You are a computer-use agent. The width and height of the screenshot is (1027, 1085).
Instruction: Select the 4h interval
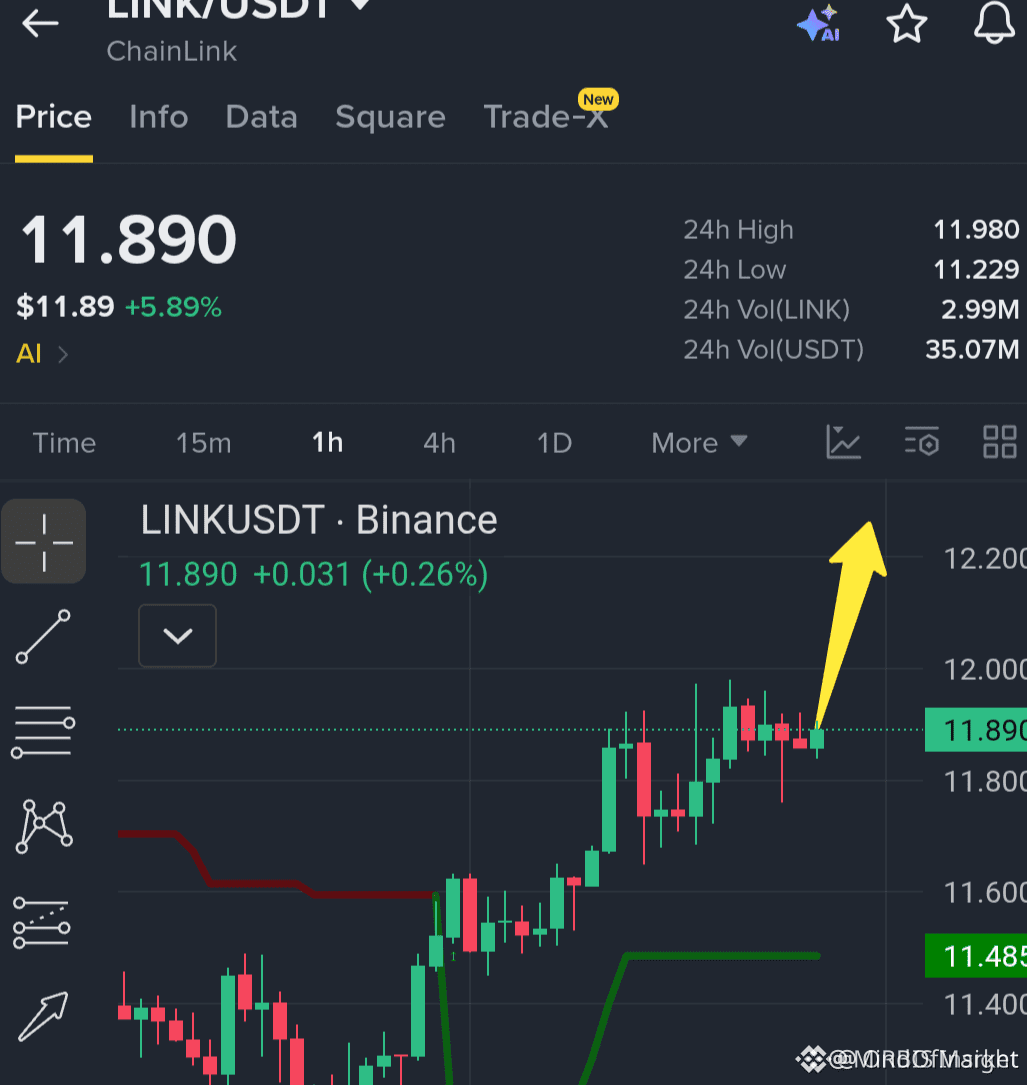click(439, 443)
